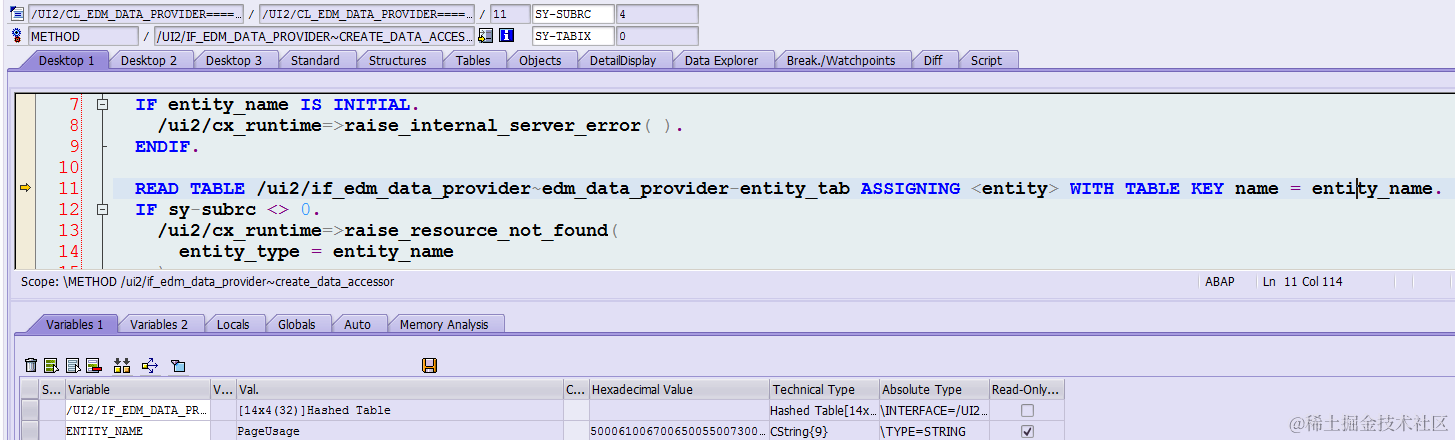Click the yellow columns layout icon
1455x440 pixels.
click(x=123, y=366)
